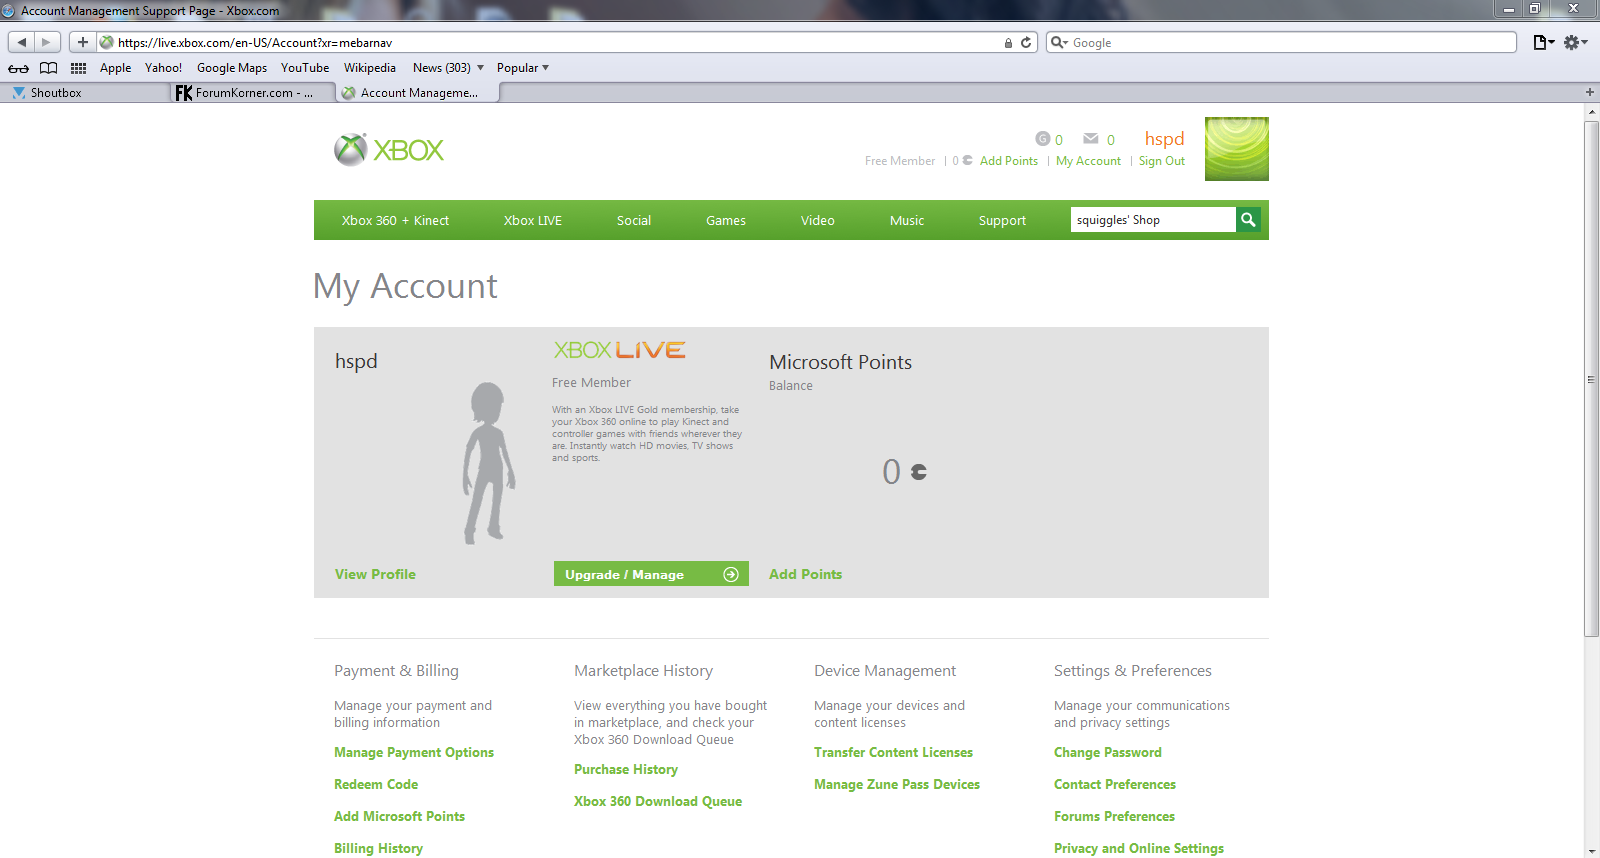Expand the Popular bookmarks dropdown
Image resolution: width=1600 pixels, height=858 pixels.
tap(523, 68)
